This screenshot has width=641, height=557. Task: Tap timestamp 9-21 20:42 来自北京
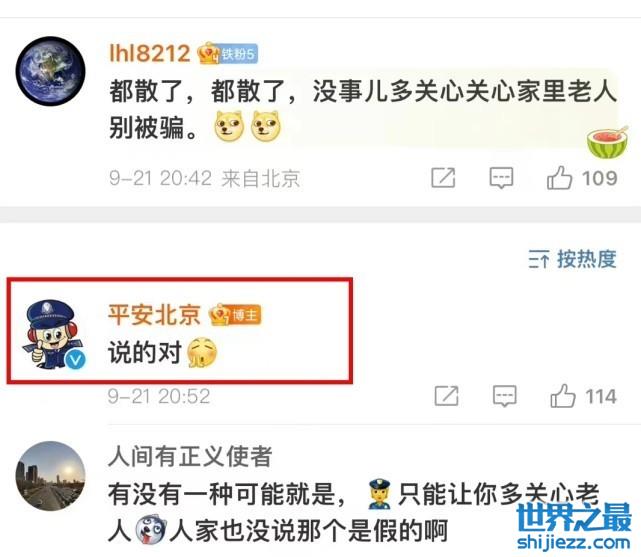tap(205, 179)
